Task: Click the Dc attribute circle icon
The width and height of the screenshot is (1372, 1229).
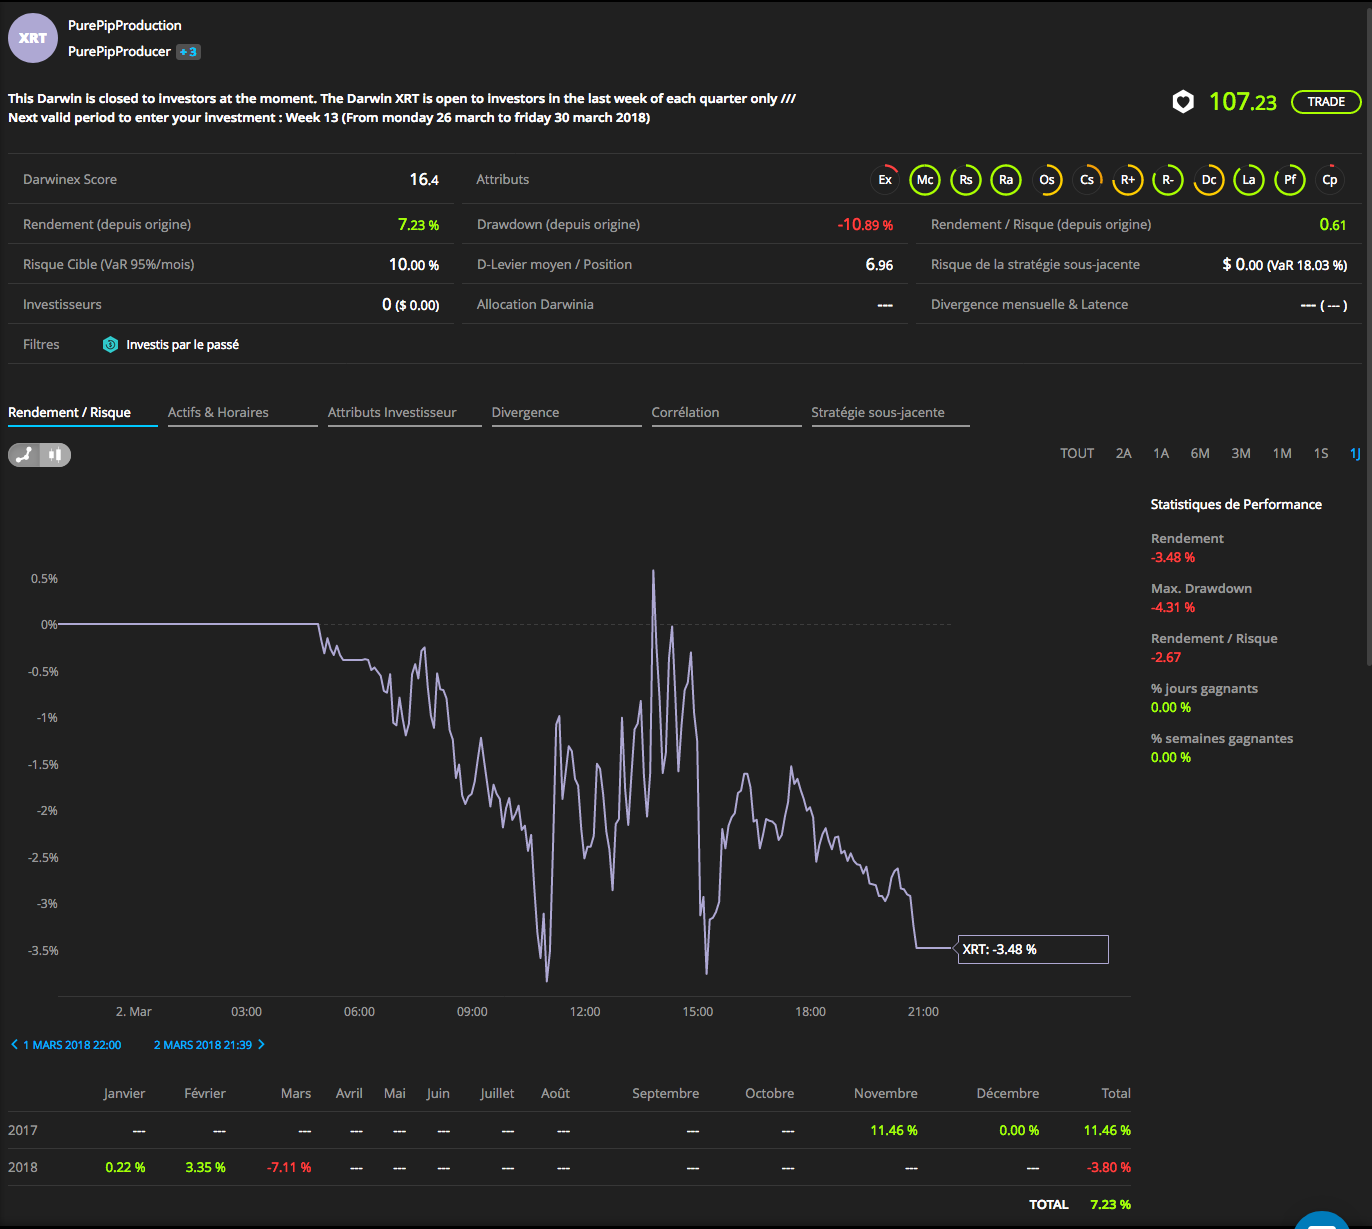Action: [x=1209, y=180]
